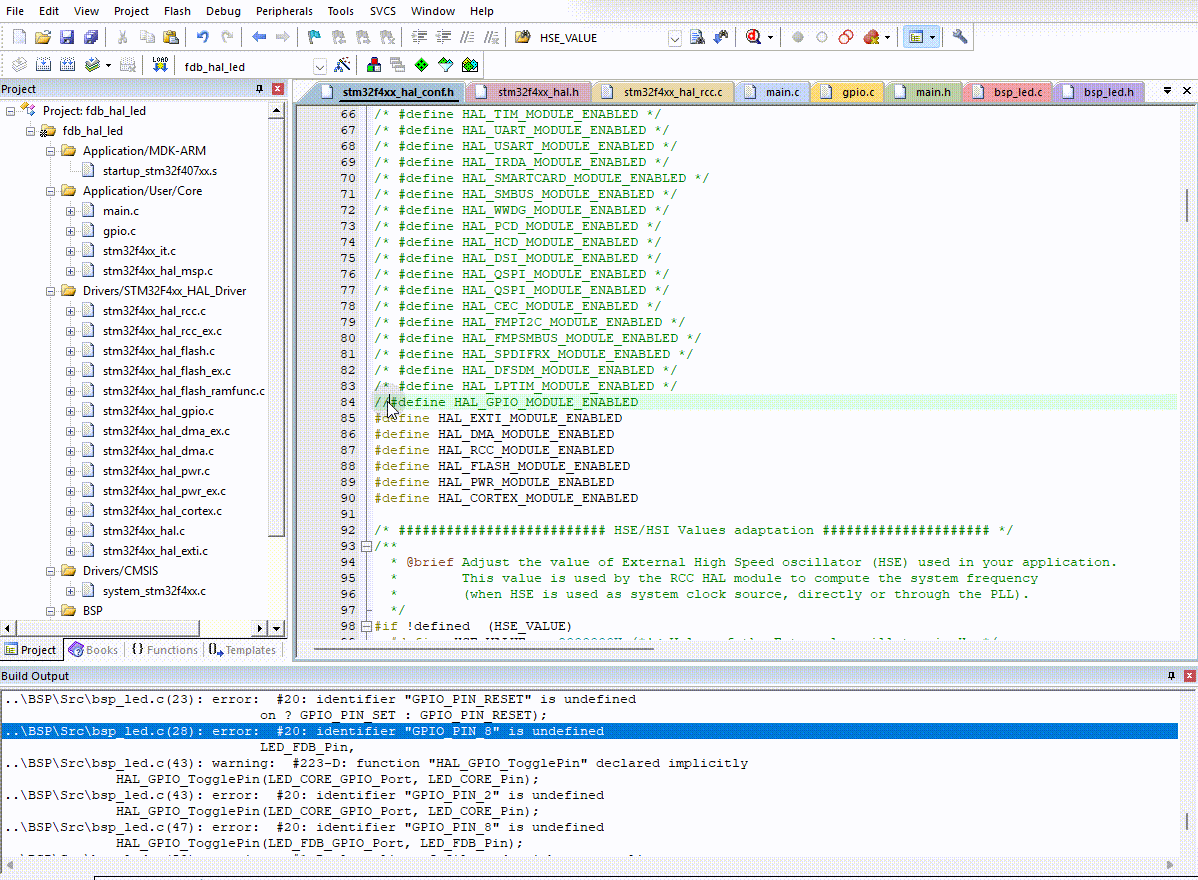This screenshot has width=1198, height=880.
Task: Click the Find in Files folder icon
Action: tap(523, 37)
